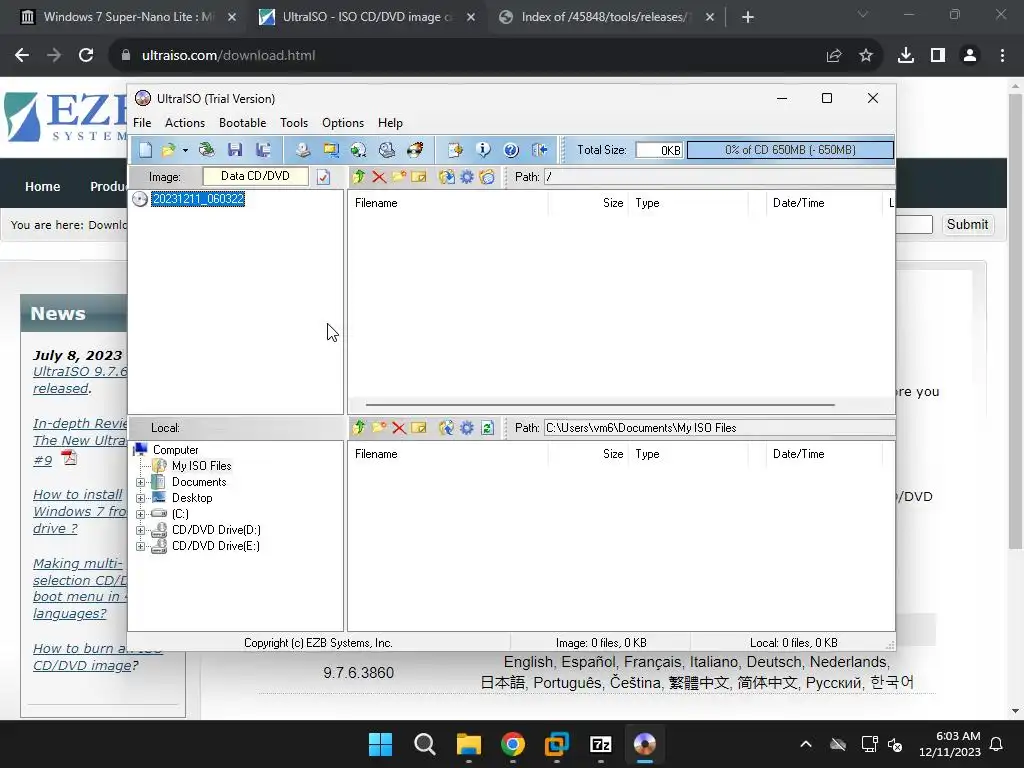This screenshot has width=1024, height=768.
Task: Click the Home link on the website navigation
Action: pyautogui.click(x=42, y=187)
